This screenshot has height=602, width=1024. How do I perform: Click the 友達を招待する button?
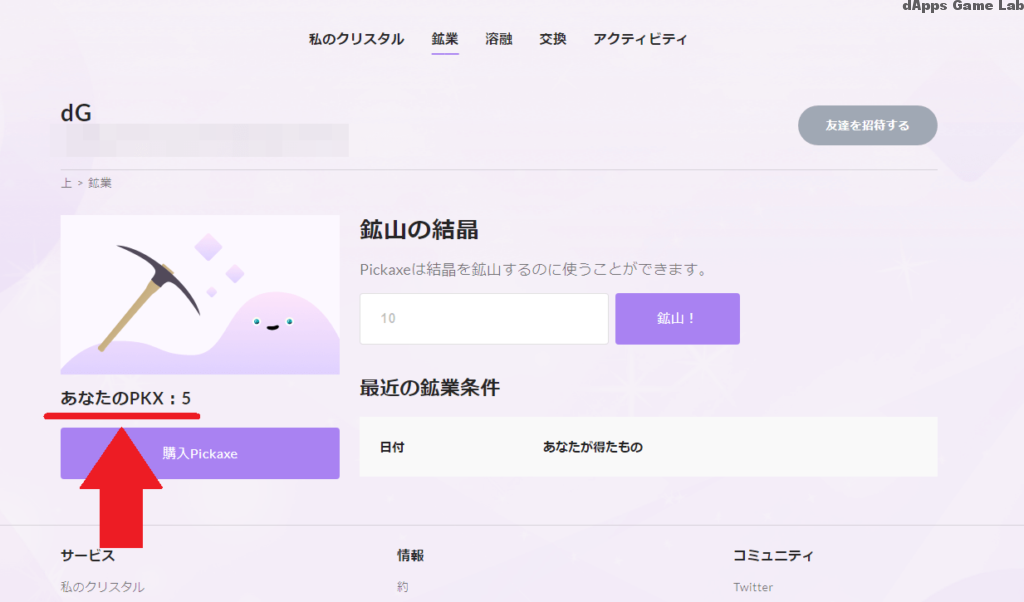pyautogui.click(x=867, y=125)
